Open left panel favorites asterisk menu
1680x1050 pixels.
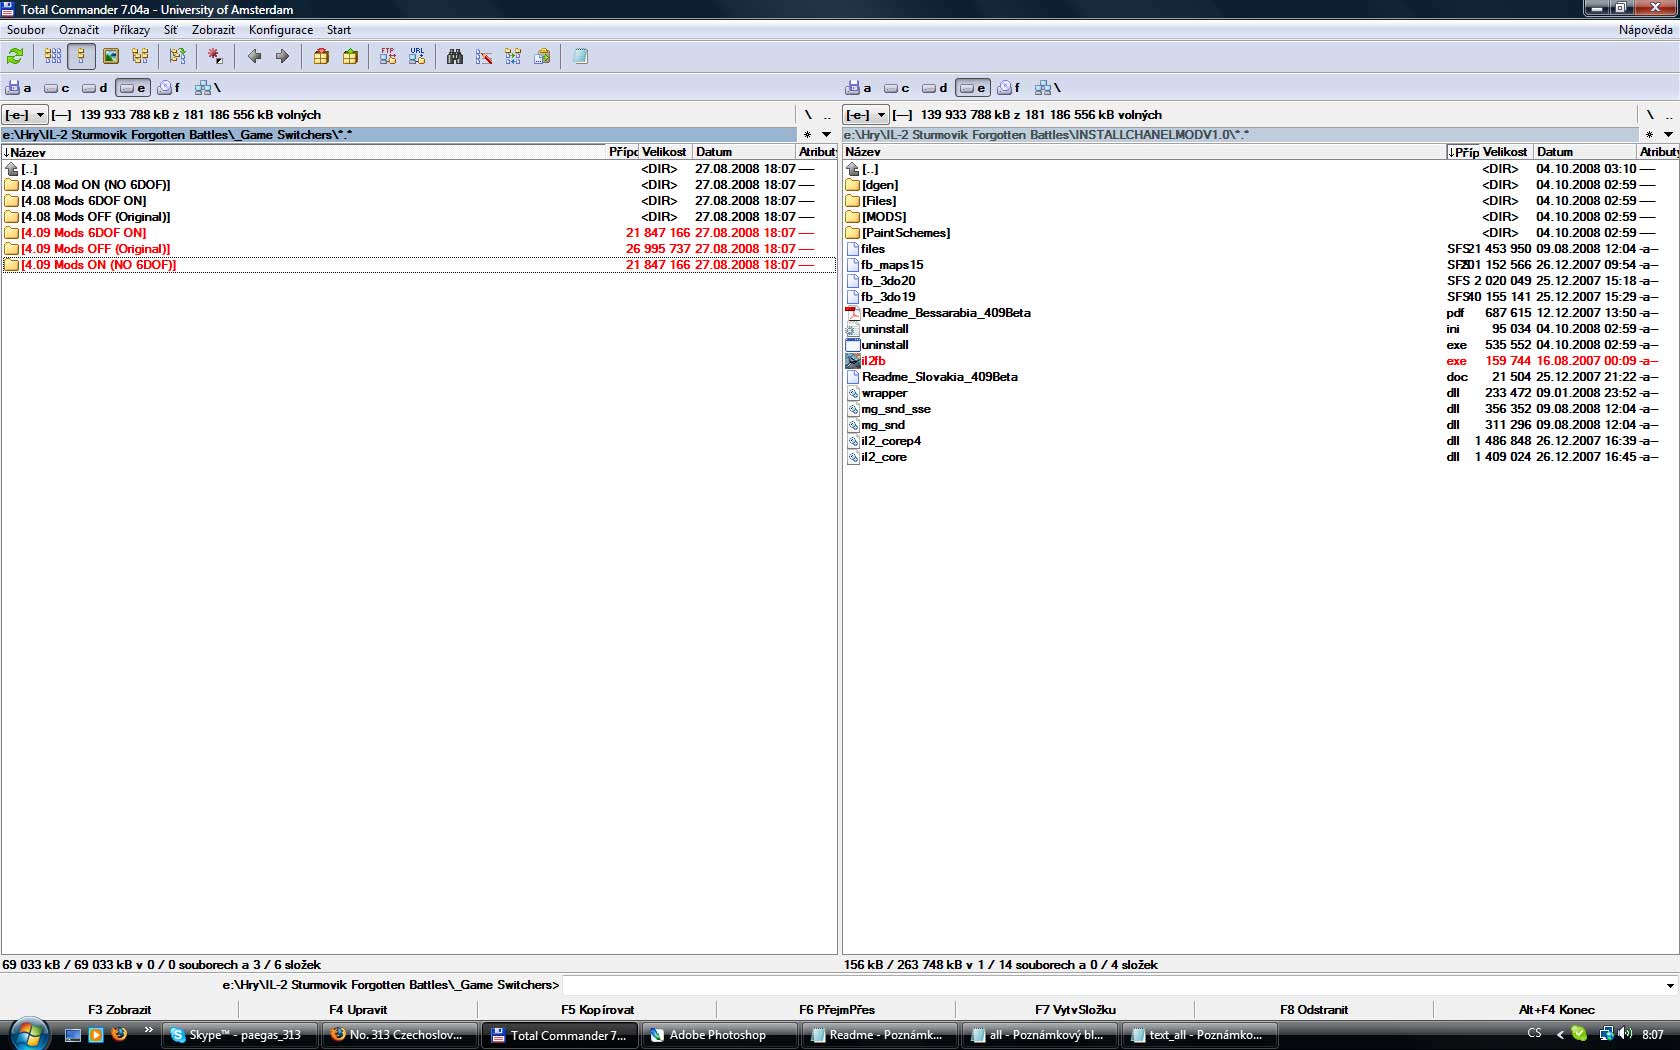pyautogui.click(x=808, y=134)
